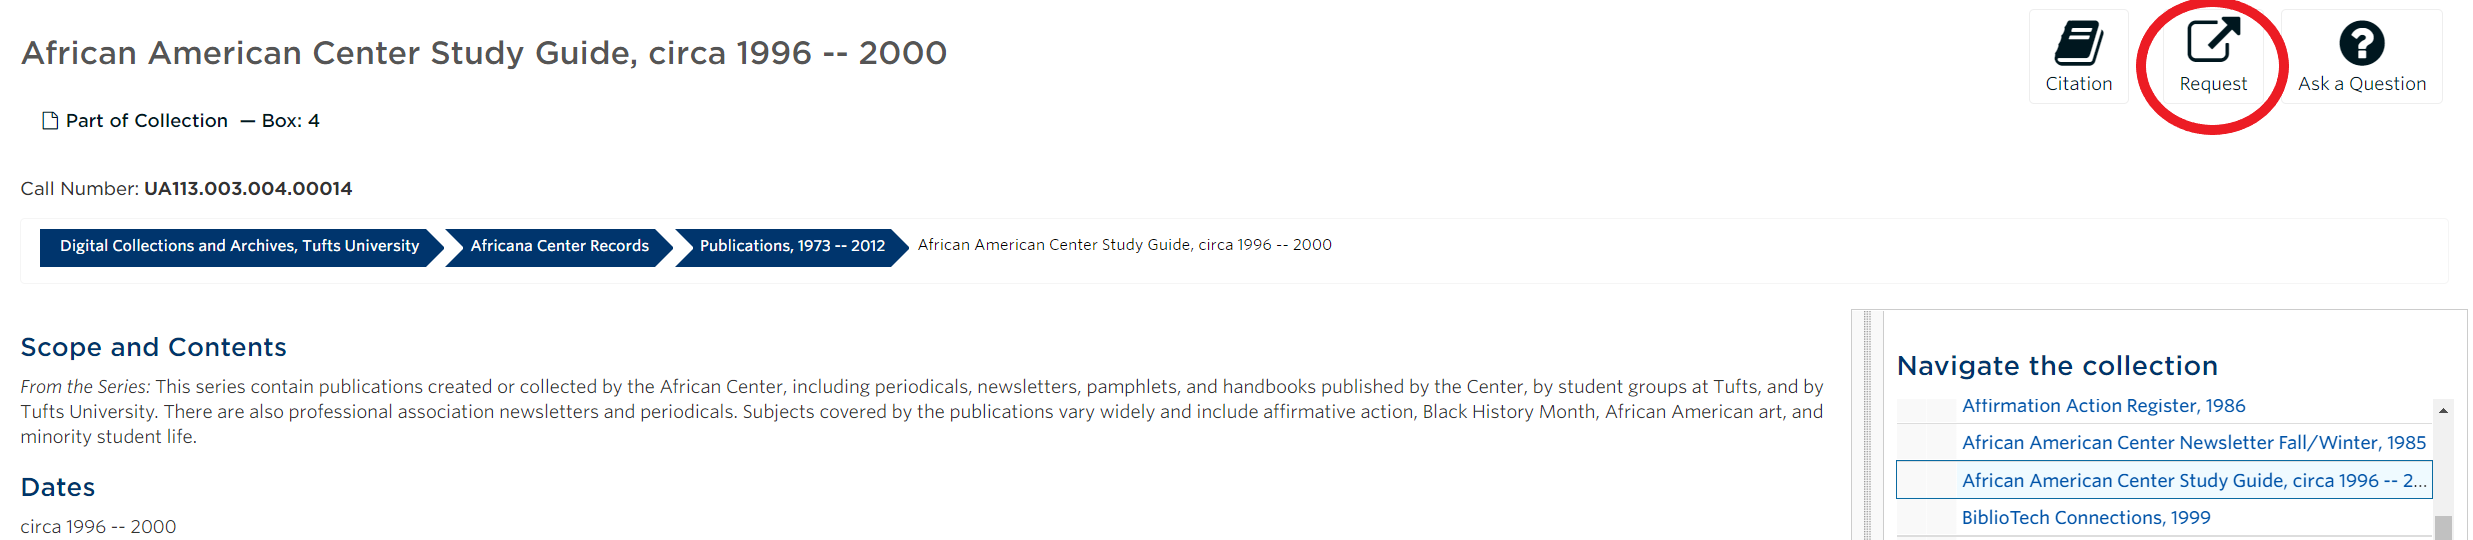Click the collection list scroll-up arrow

tap(2443, 410)
